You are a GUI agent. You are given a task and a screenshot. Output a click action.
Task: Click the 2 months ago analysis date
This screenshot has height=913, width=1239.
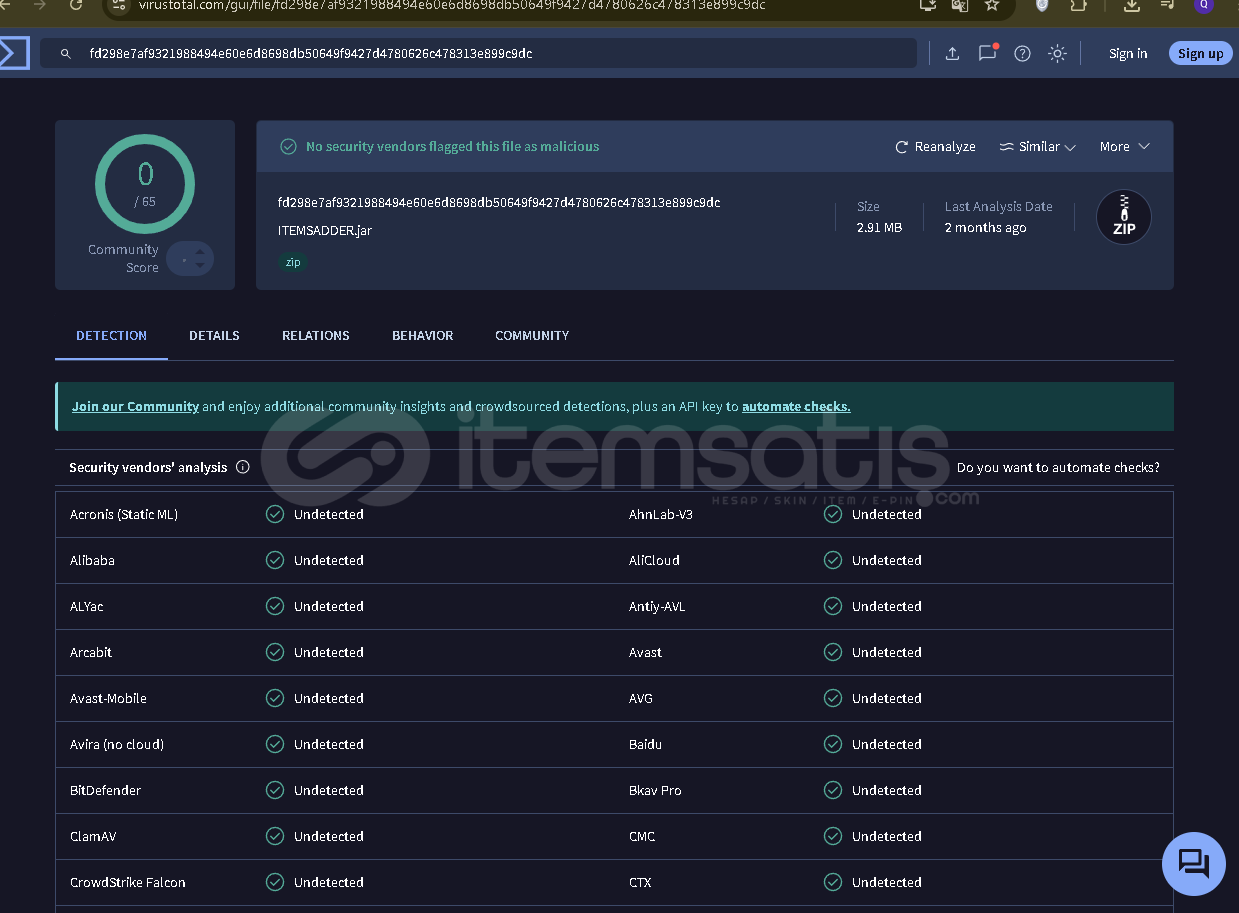pyautogui.click(x=985, y=228)
